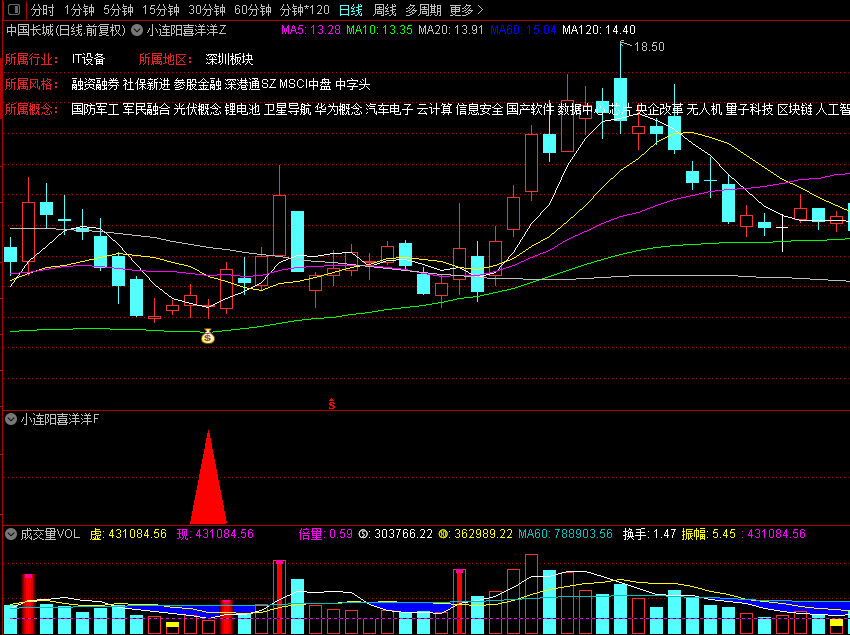Expand the 小连阳喜洋洋F indicator dropdown
850x635 pixels.
coord(11,419)
